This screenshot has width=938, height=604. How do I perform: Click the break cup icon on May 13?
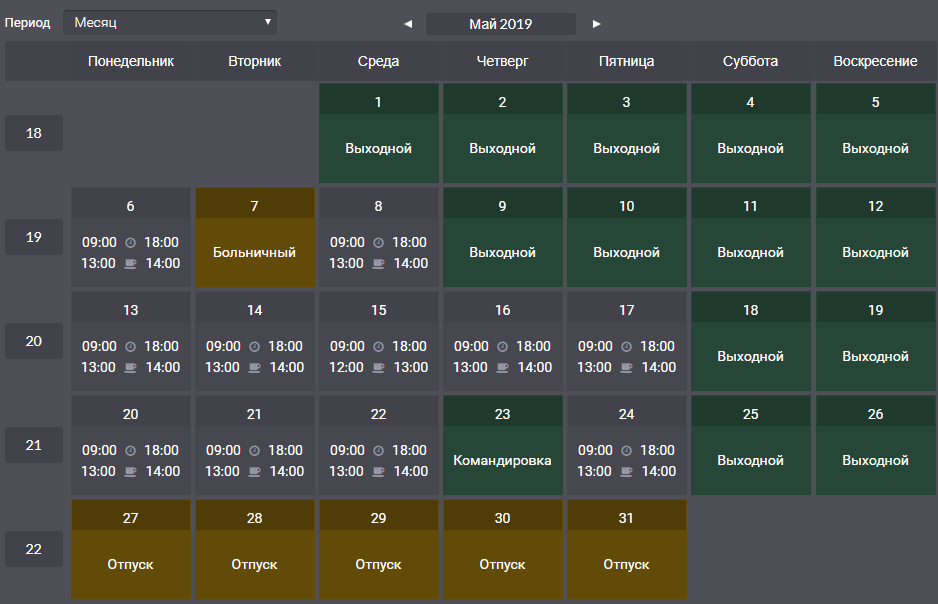pyautogui.click(x=130, y=368)
